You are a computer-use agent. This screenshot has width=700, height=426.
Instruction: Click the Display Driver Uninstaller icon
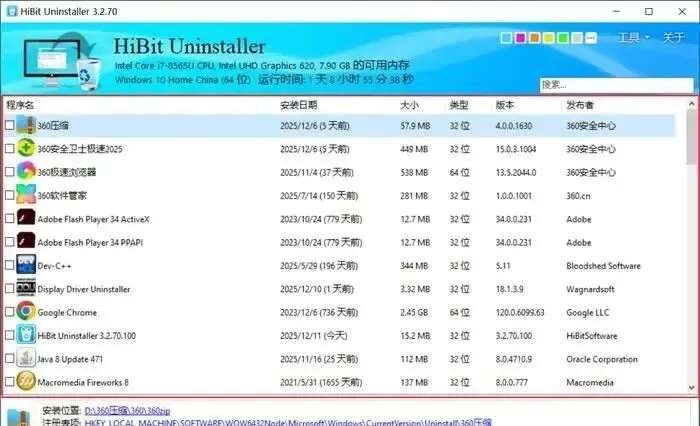click(26, 288)
